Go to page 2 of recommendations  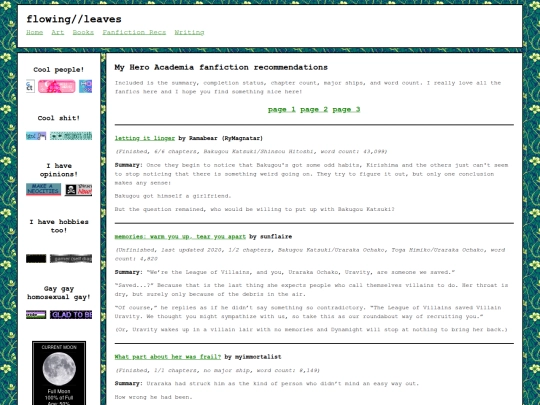click(x=314, y=110)
